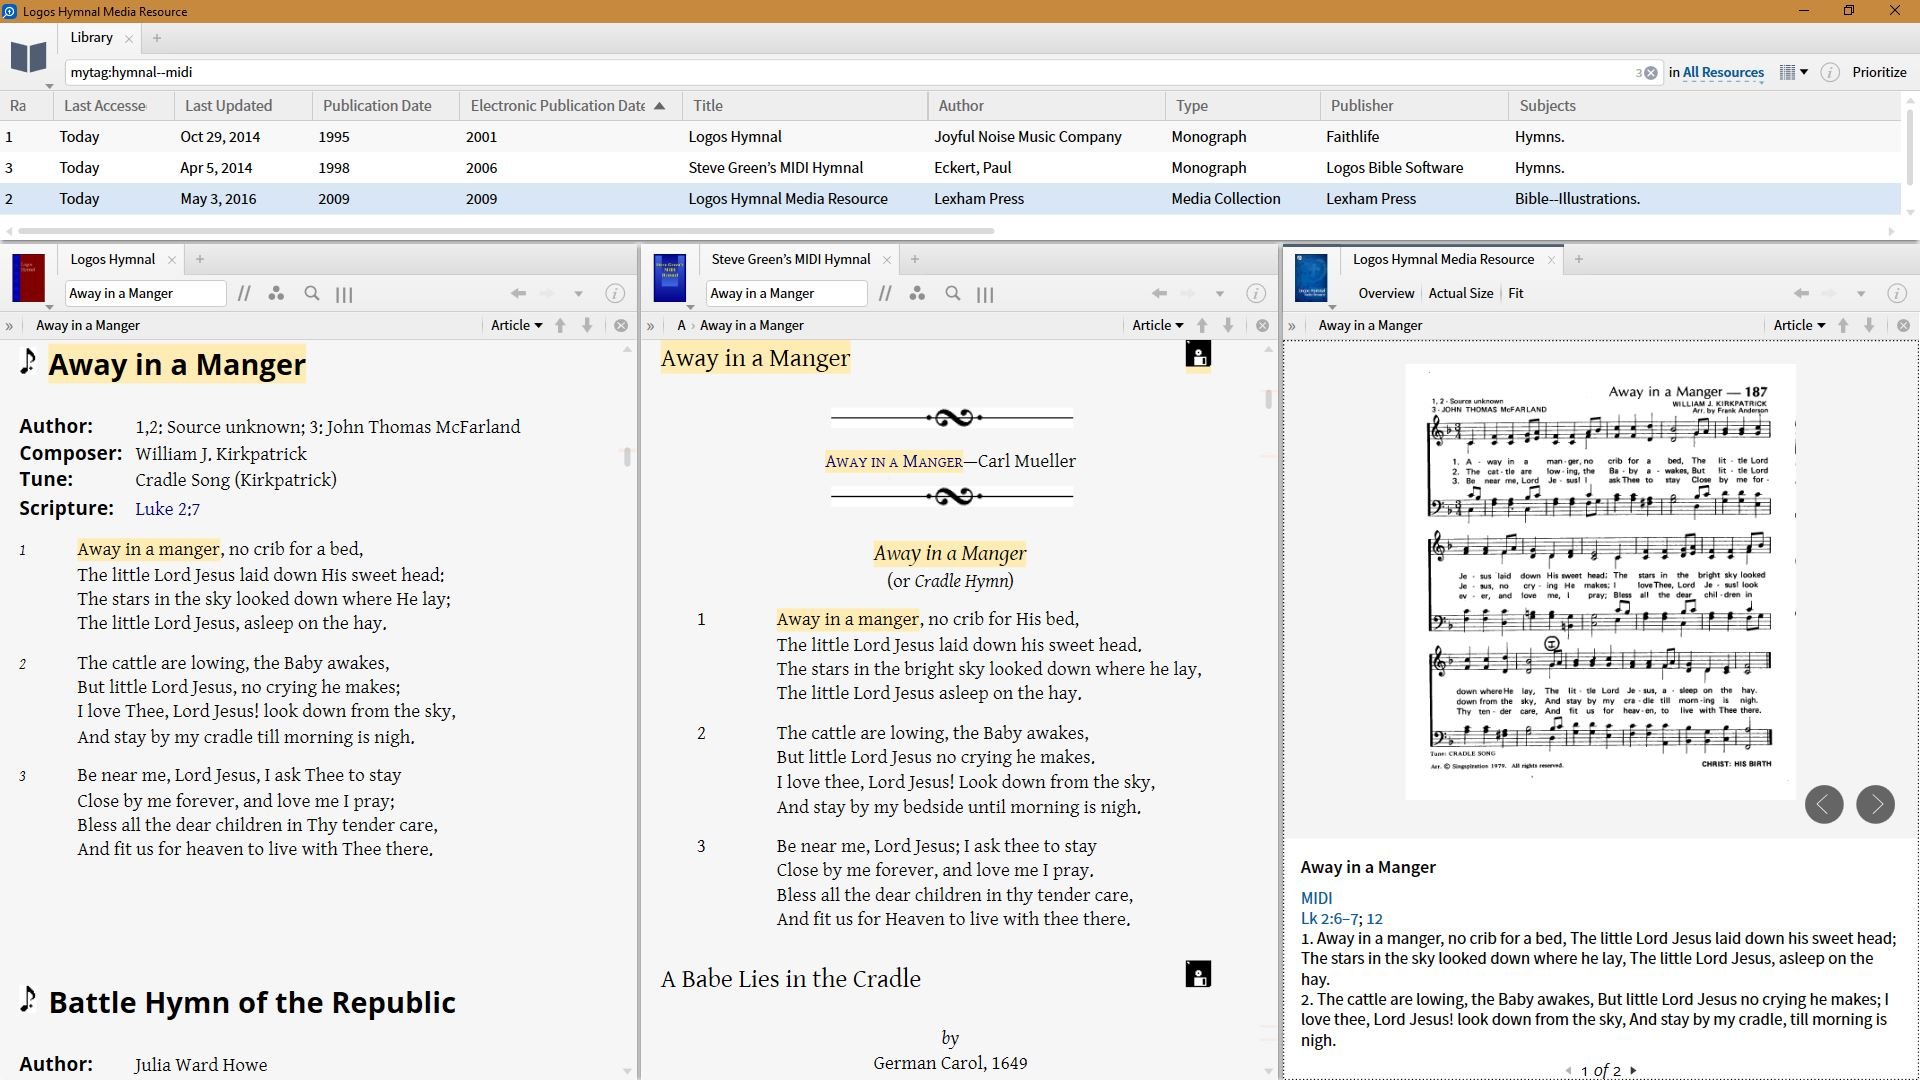Play MIDI icon beside A Babe Lies in the Cradle
This screenshot has height=1080, width=1920.
pos(1198,974)
